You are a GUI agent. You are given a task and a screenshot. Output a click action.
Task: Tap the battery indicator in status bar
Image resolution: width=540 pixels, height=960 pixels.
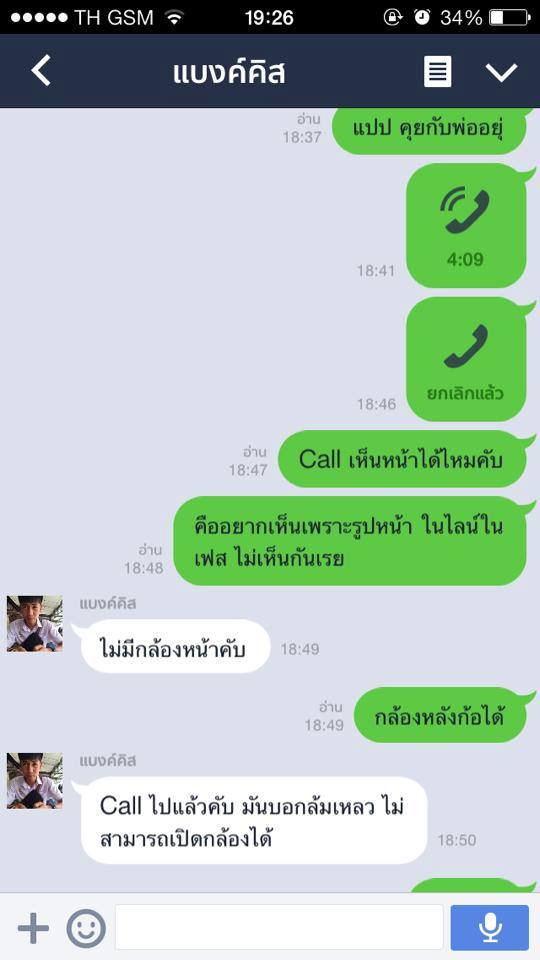[x=508, y=17]
